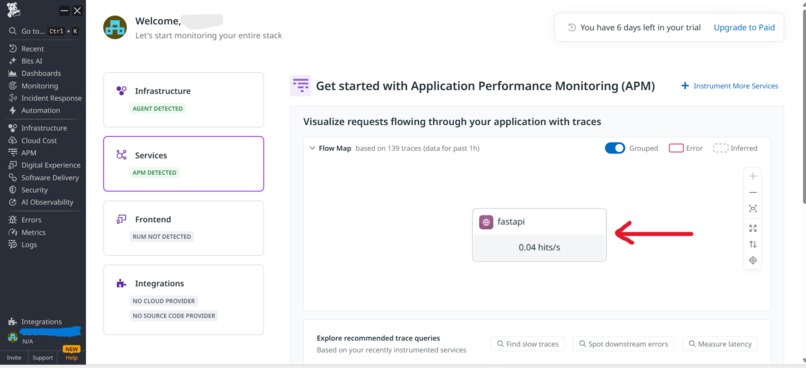Open Automation in the sidebar

coord(40,111)
